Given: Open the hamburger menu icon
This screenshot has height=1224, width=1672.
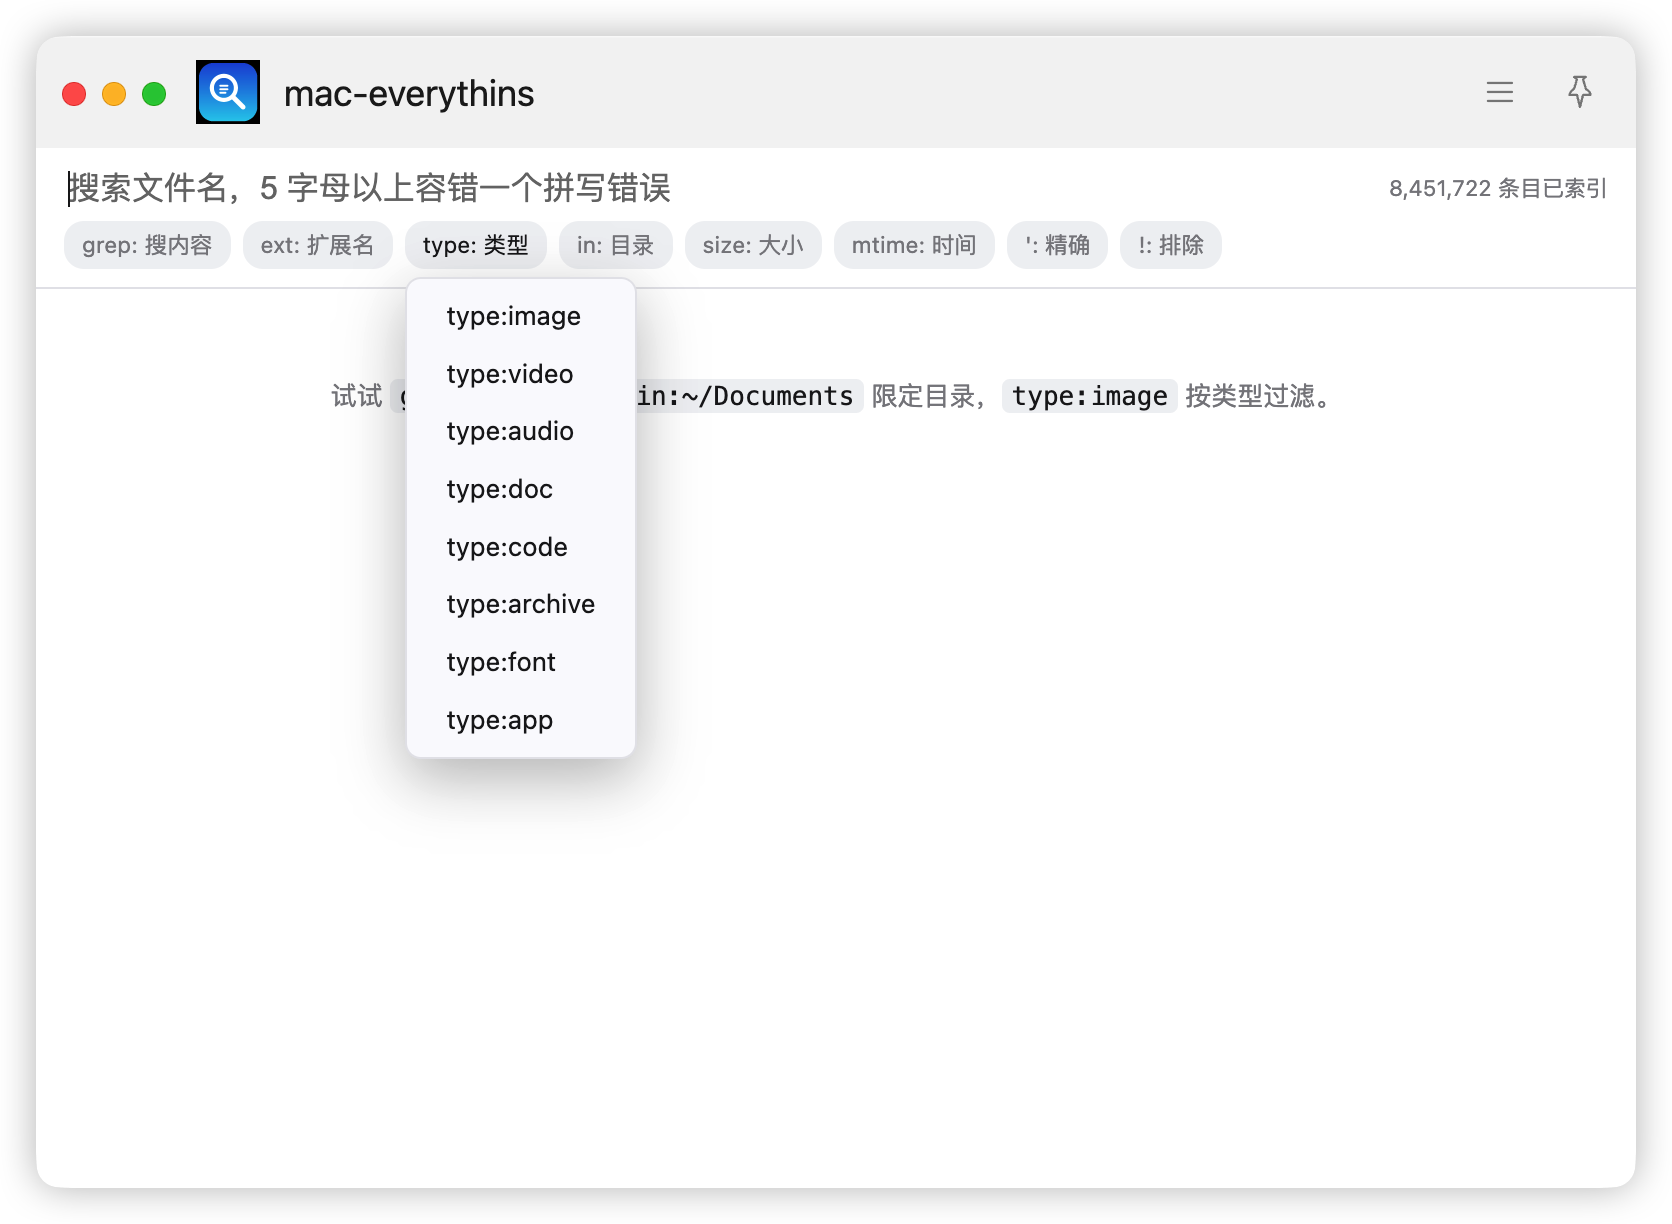Looking at the screenshot, I should [x=1499, y=93].
